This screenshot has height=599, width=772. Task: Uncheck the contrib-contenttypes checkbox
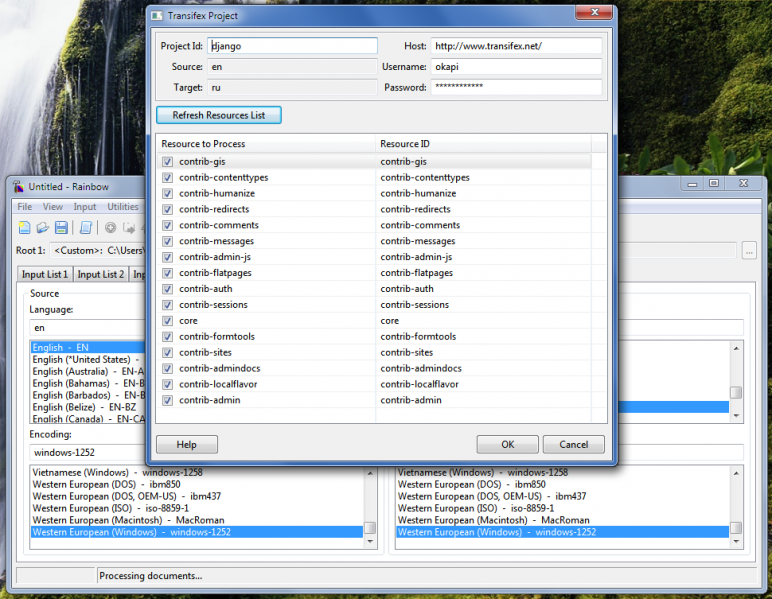[x=167, y=178]
